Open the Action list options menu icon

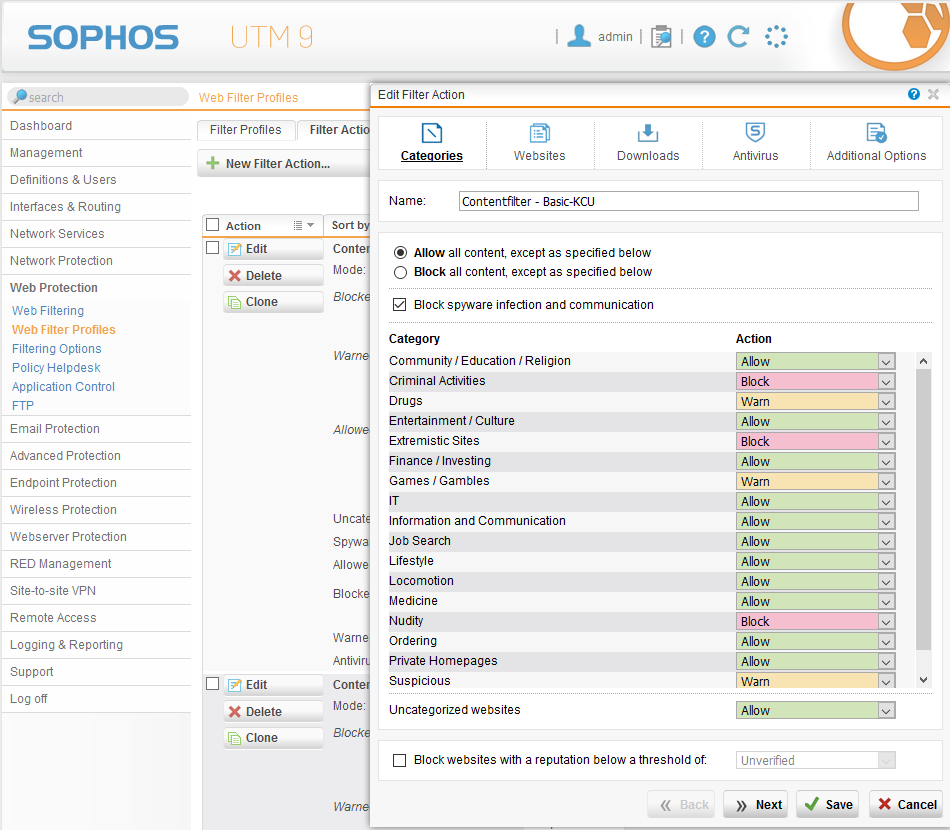point(304,225)
